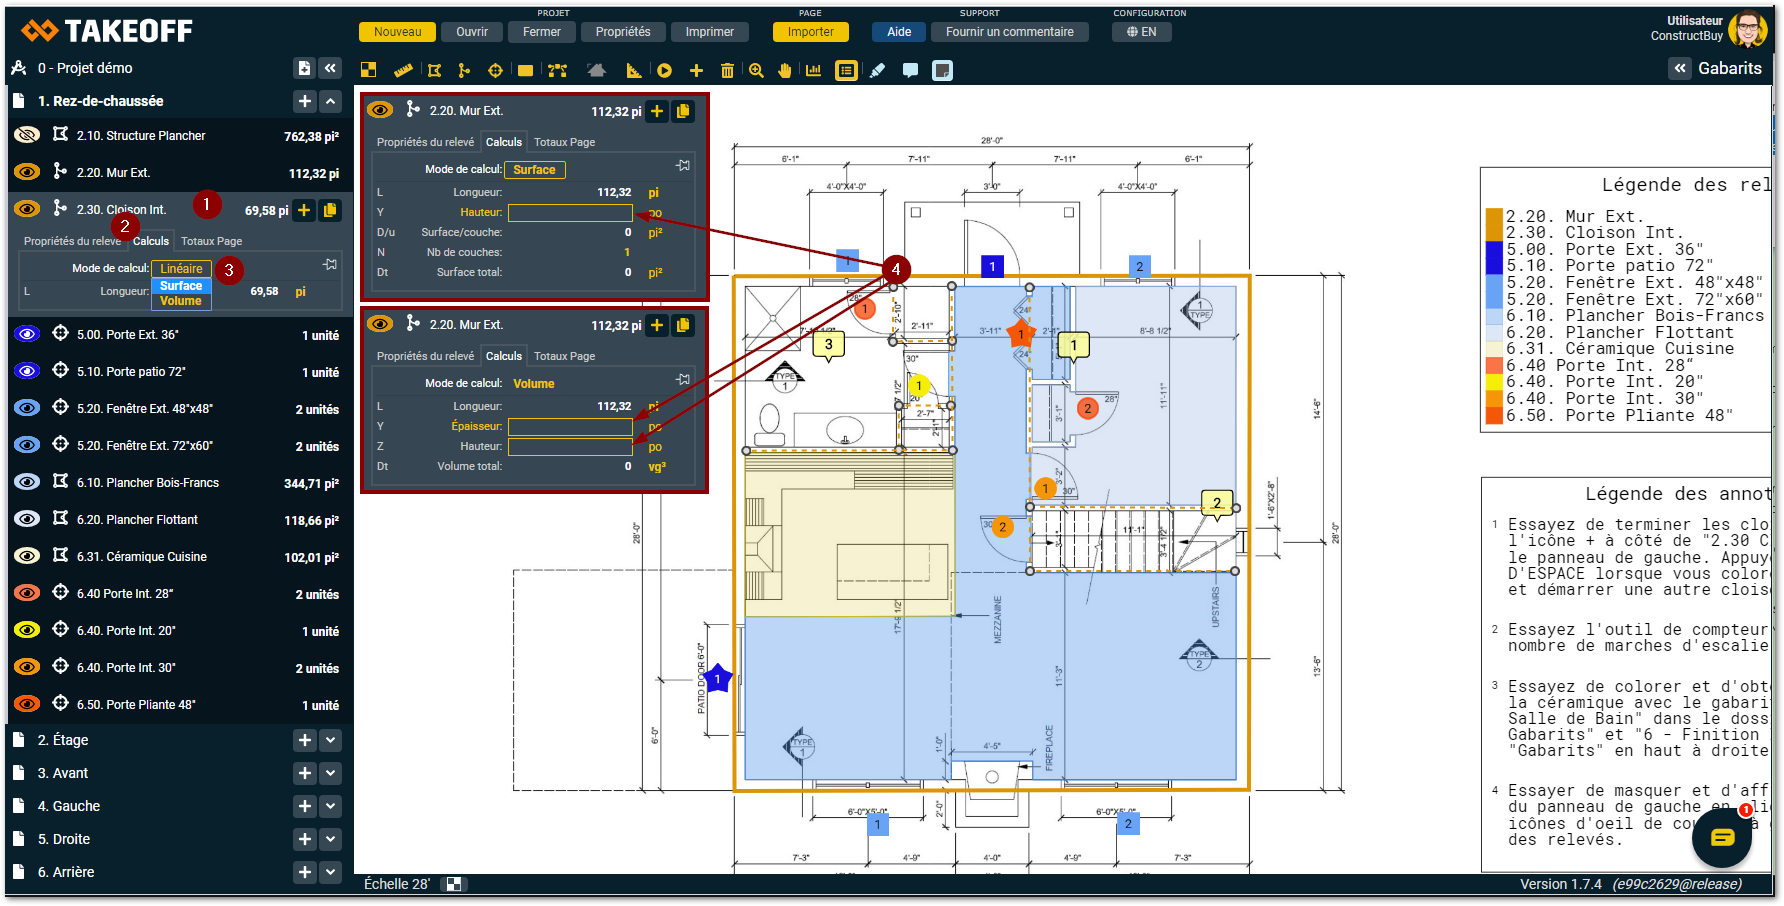This screenshot has width=1784, height=906.
Task: Expand the 2. Étage page section
Action: click(331, 740)
